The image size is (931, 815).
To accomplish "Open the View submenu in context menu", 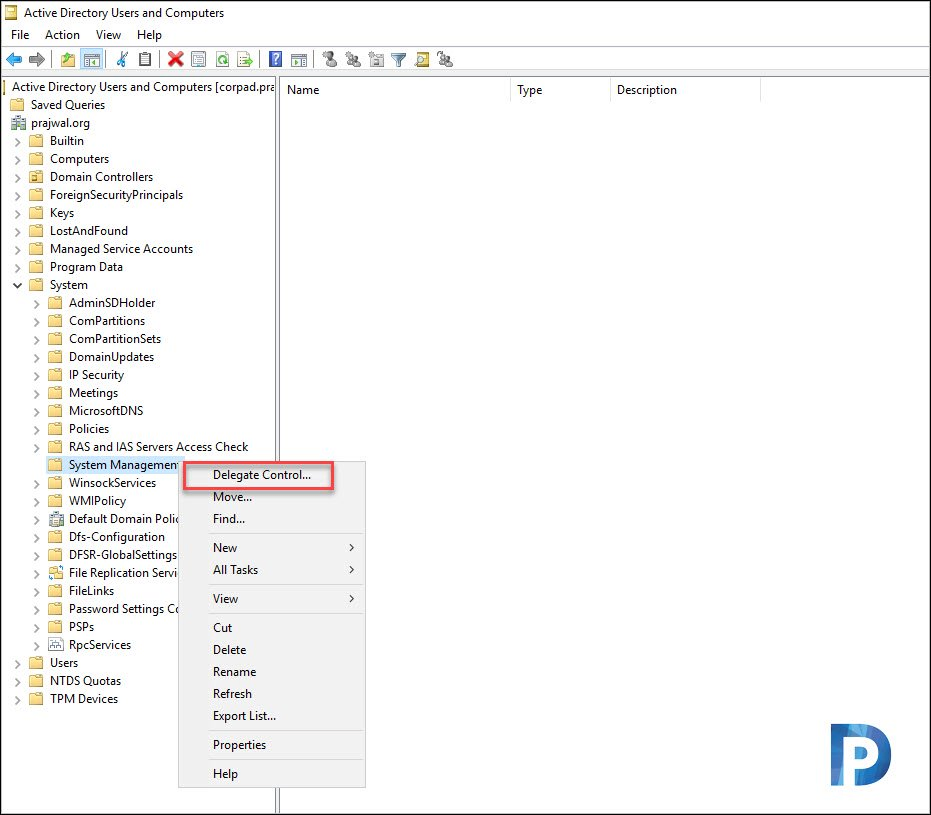I will click(x=272, y=599).
